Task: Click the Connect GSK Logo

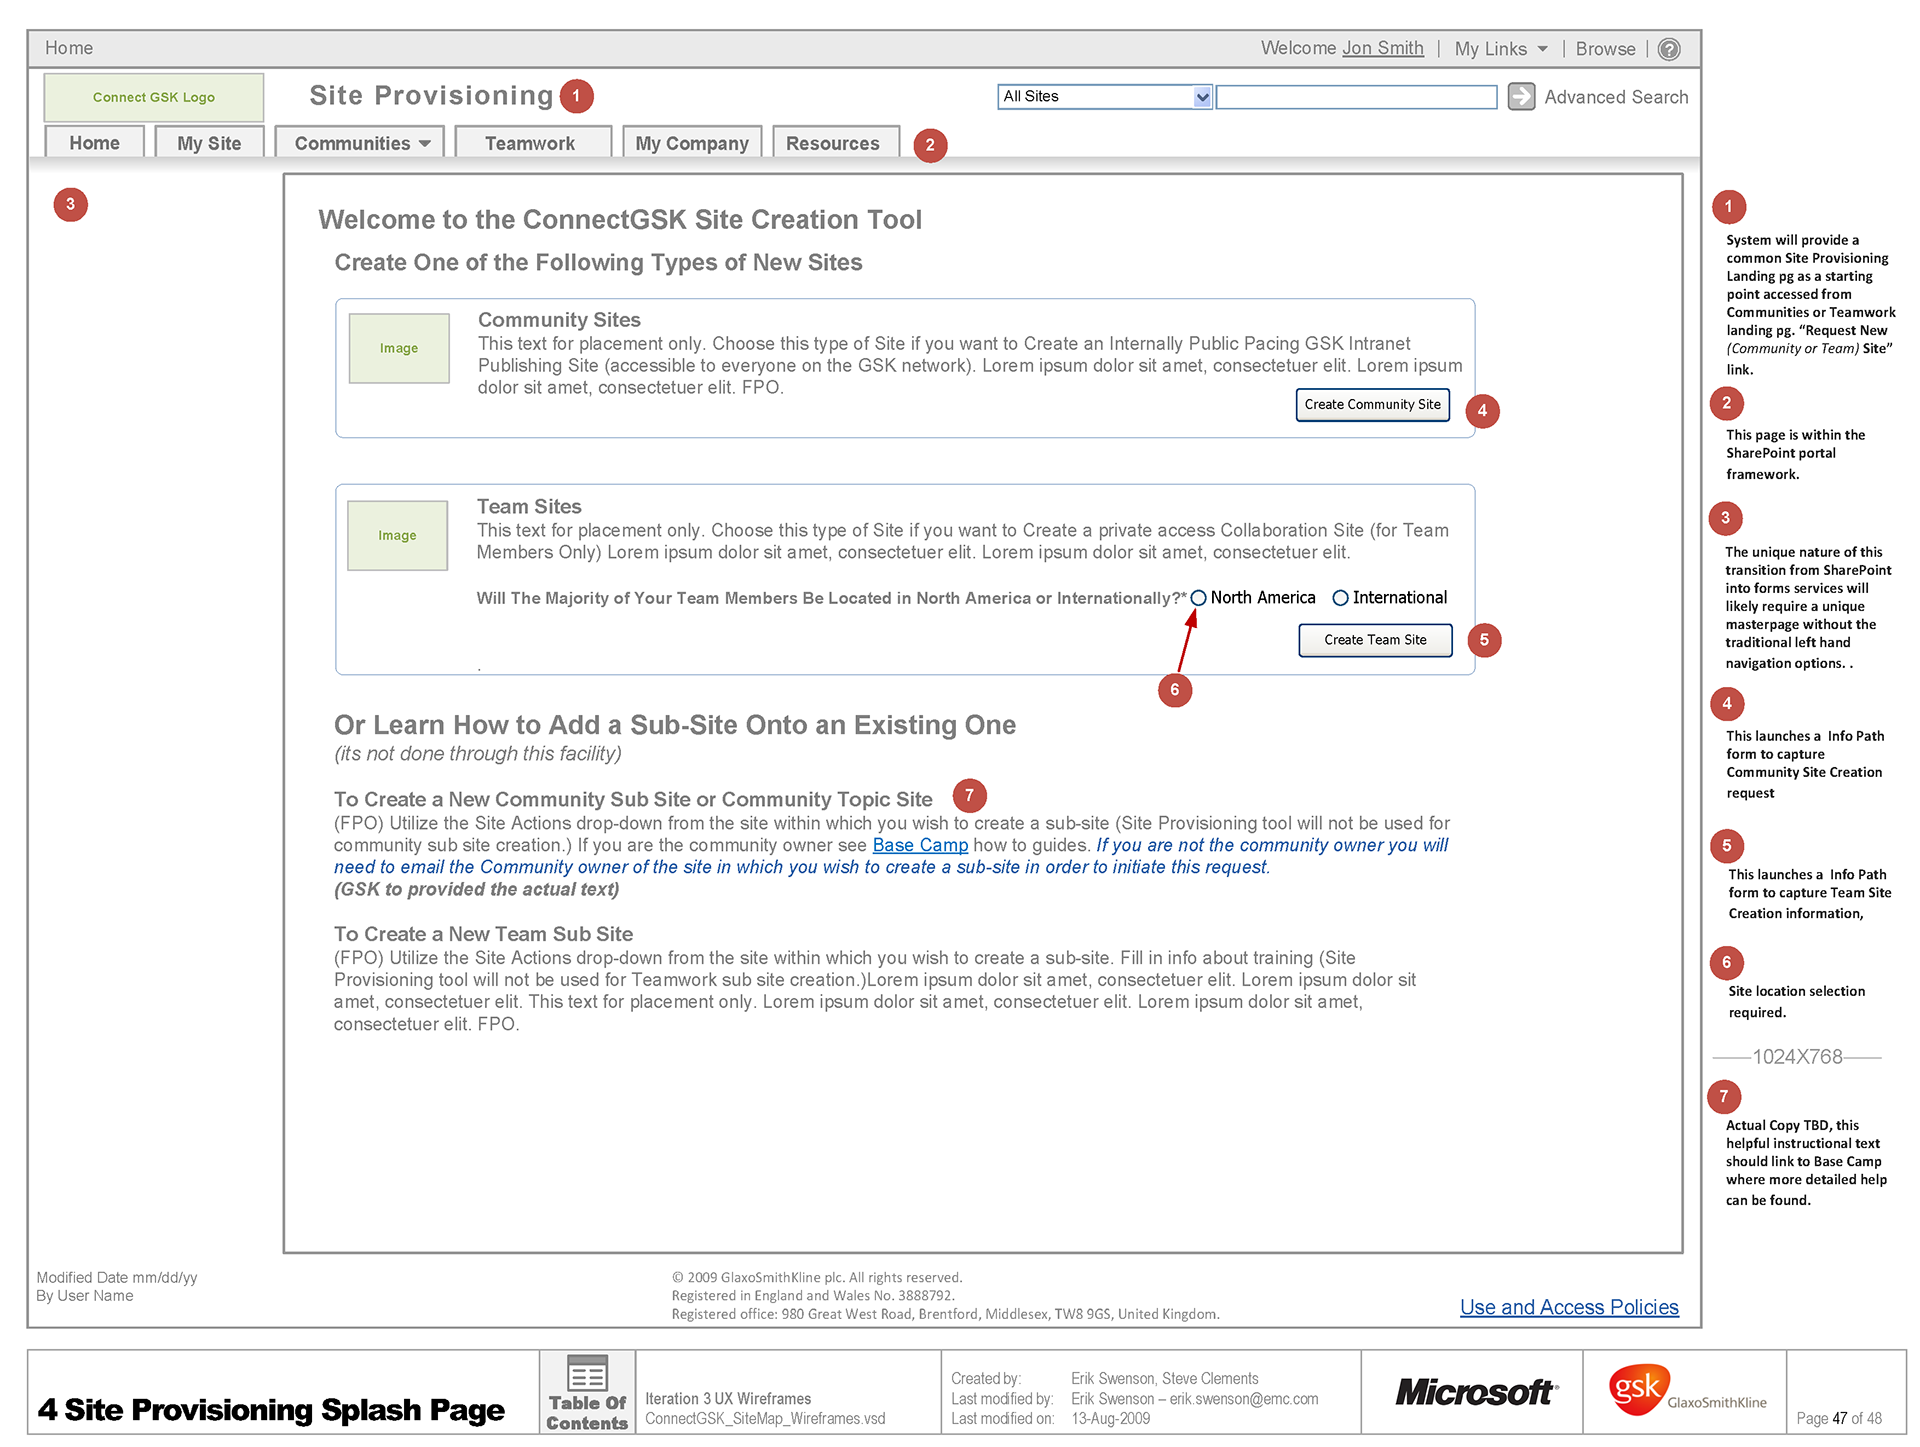Action: click(x=154, y=97)
